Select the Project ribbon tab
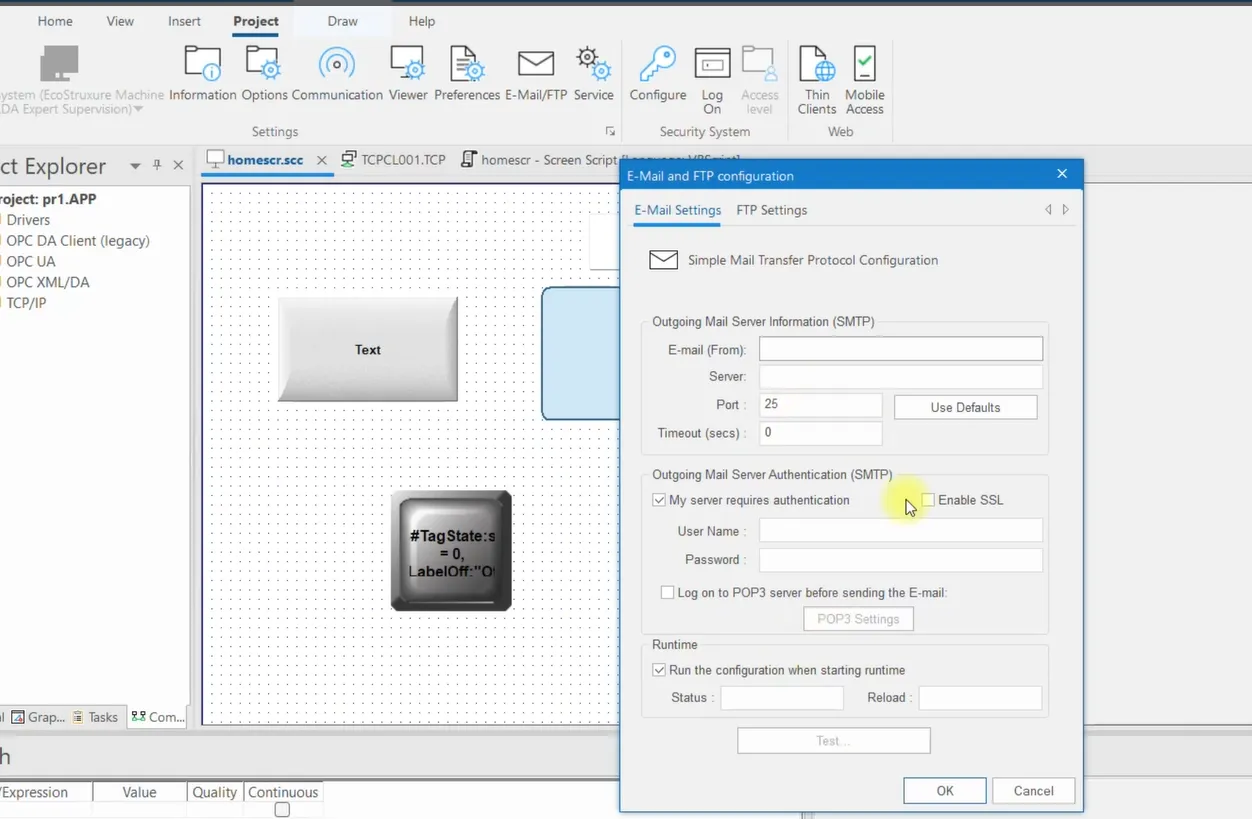 256,21
